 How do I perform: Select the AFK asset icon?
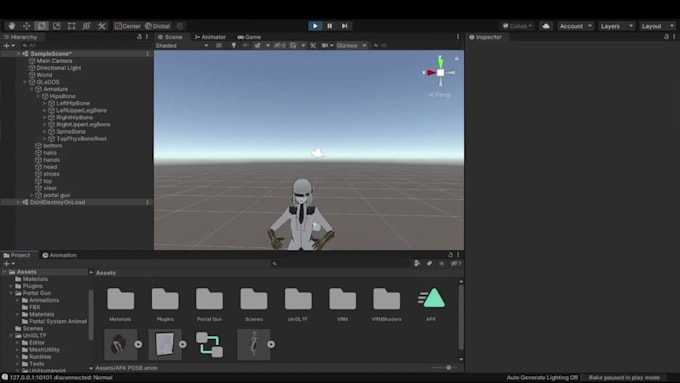pos(431,299)
